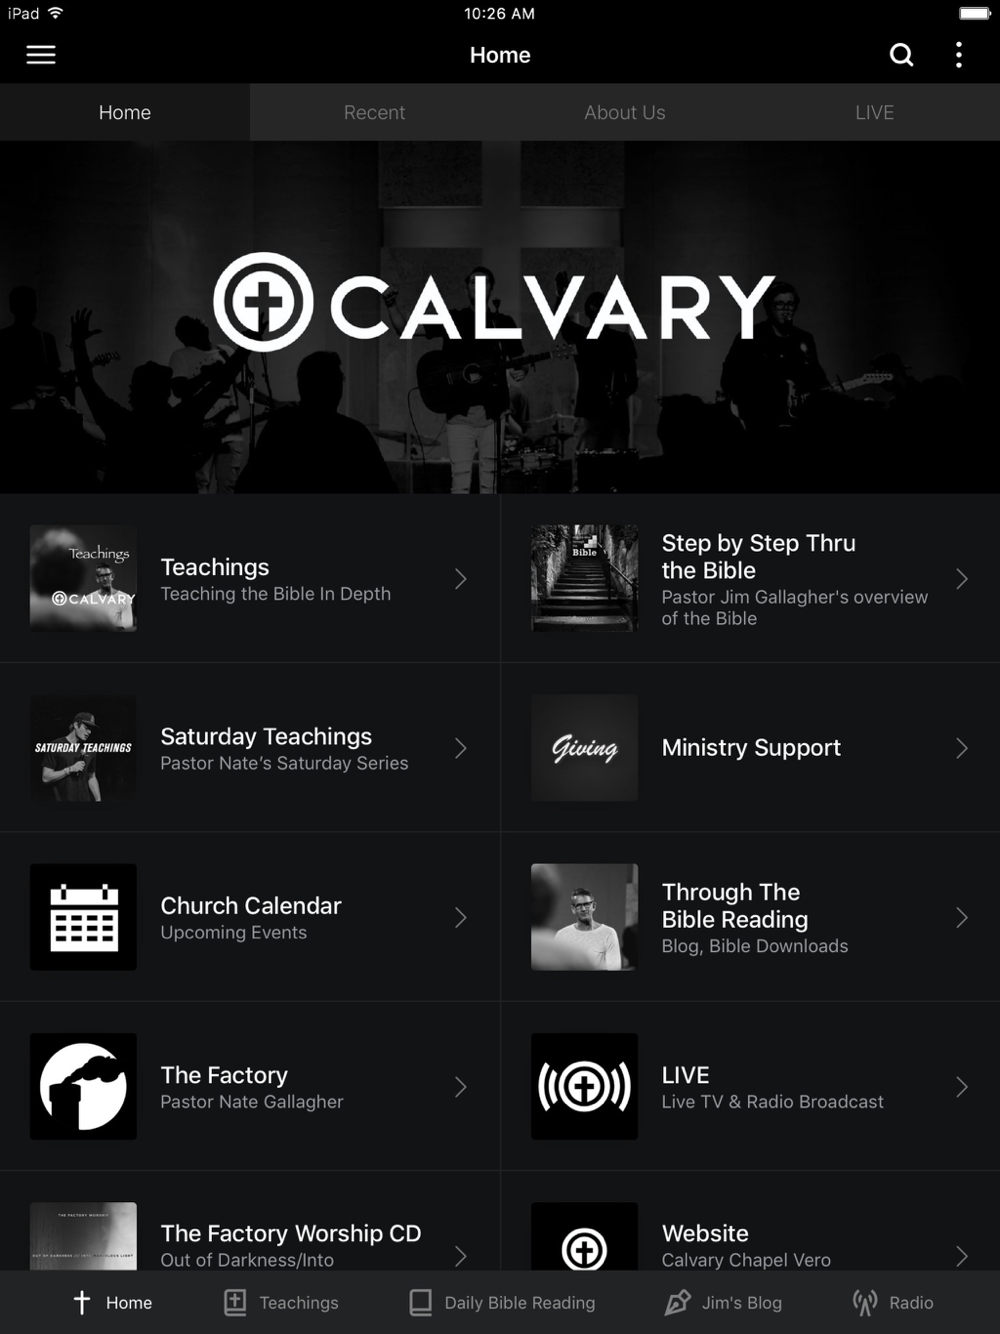Viewport: 1000px width, 1334px height.
Task: Open the three-dot overflow menu
Action: click(x=958, y=55)
